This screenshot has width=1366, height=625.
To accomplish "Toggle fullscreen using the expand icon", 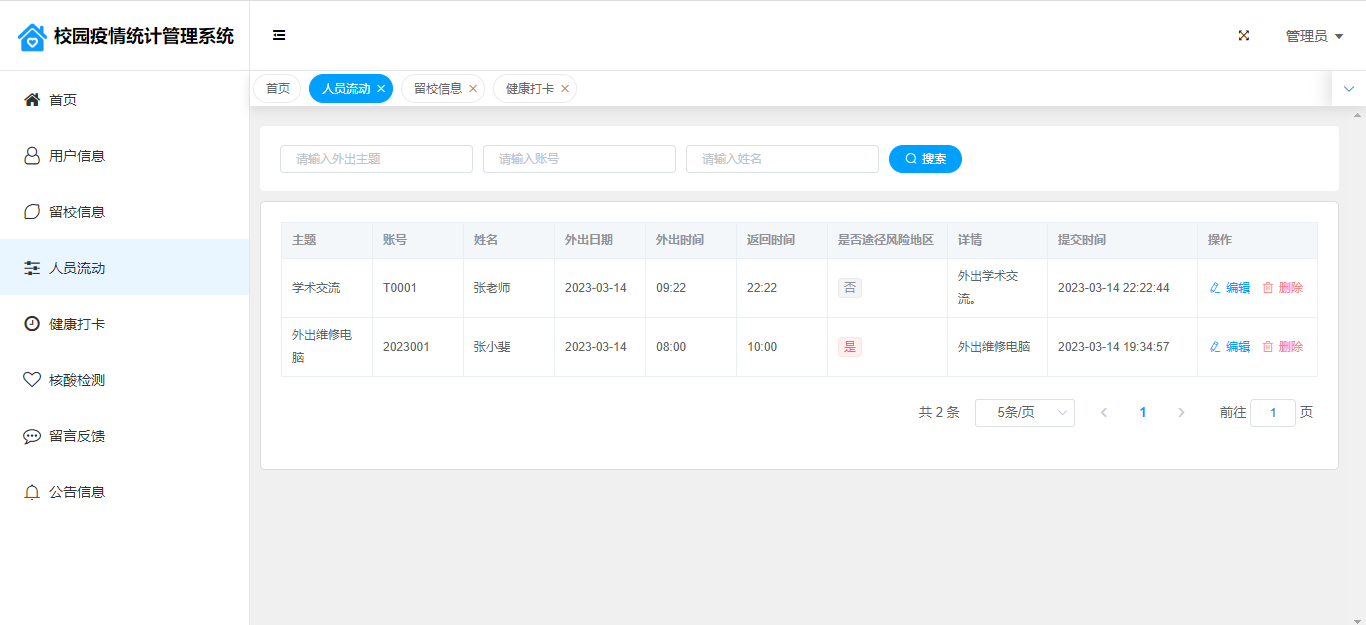I will (1244, 35).
